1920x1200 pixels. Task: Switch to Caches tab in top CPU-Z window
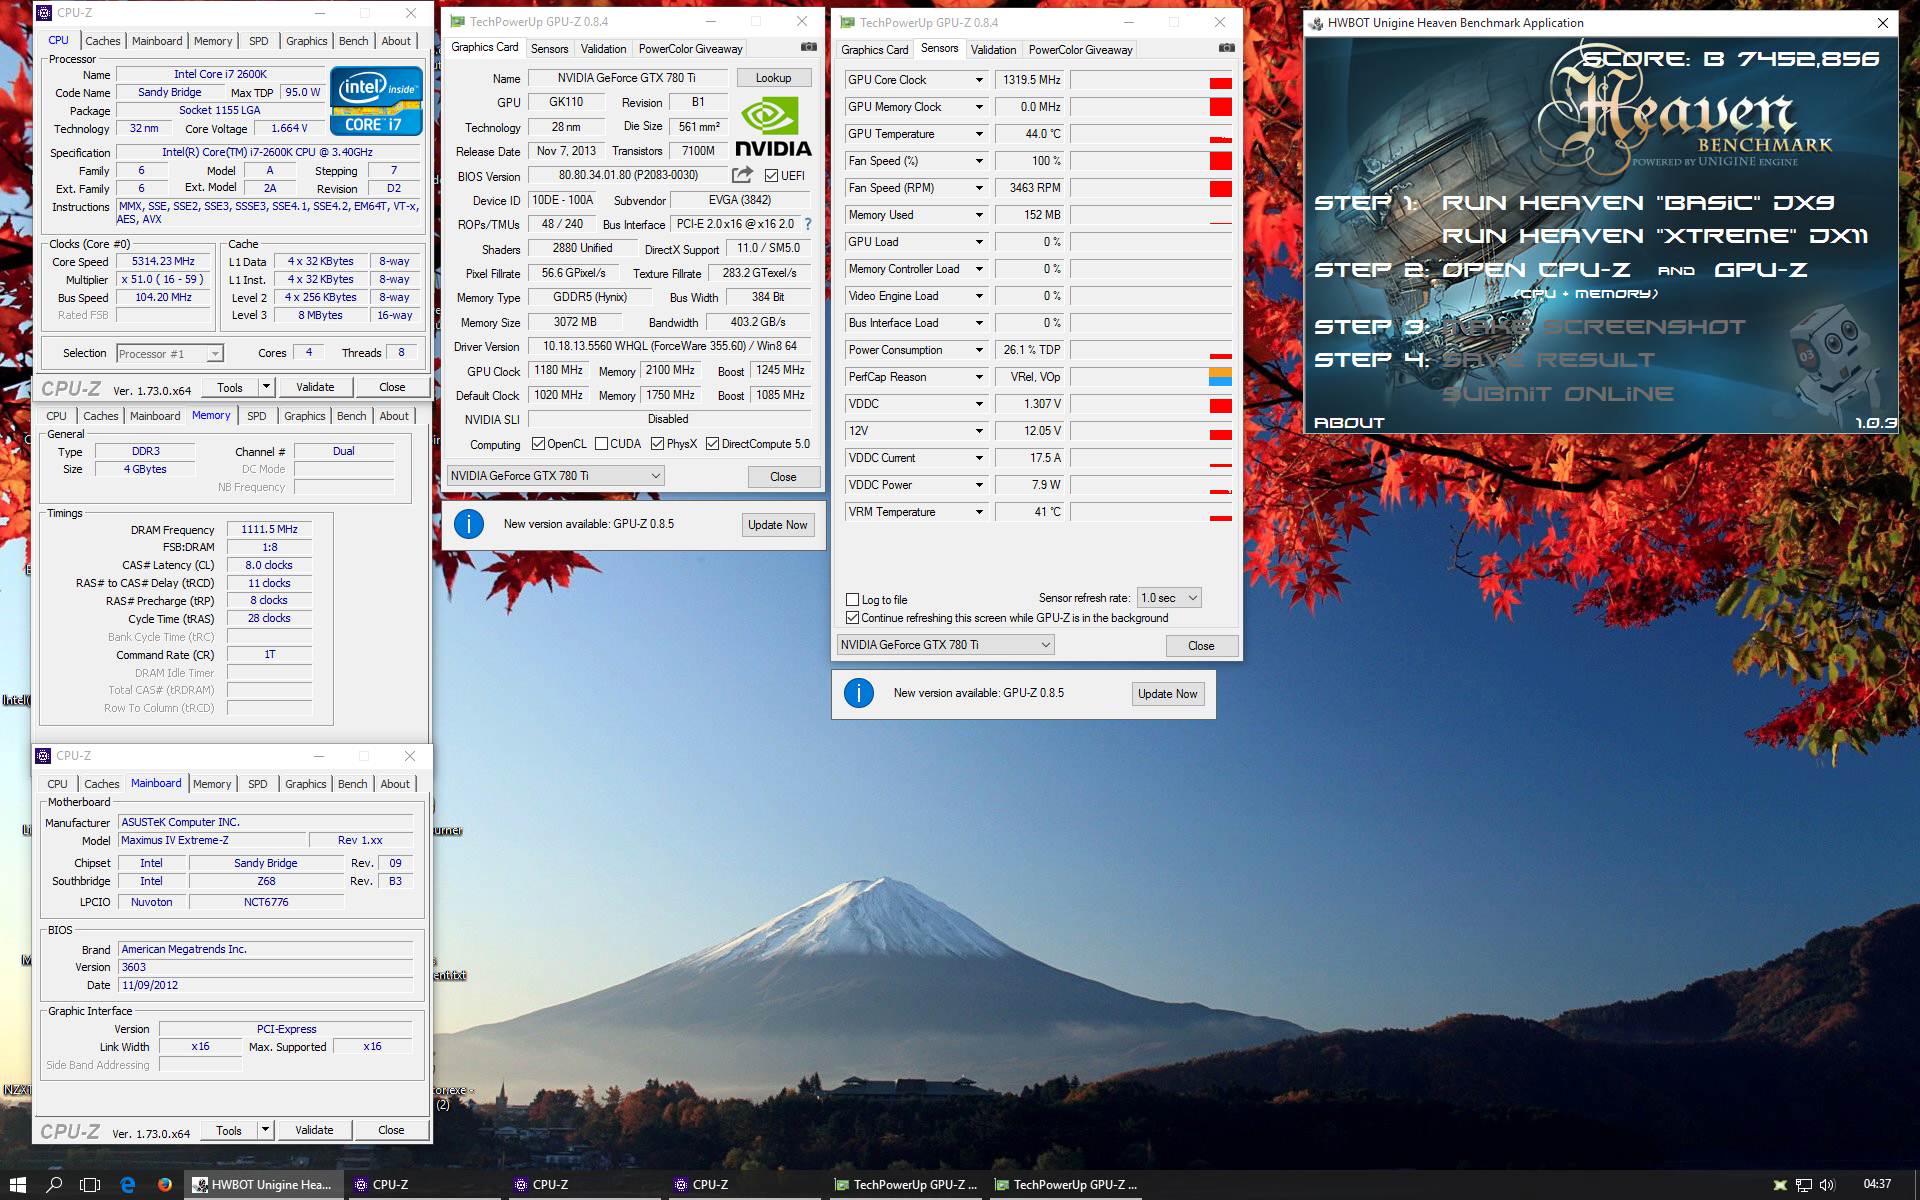tap(102, 41)
